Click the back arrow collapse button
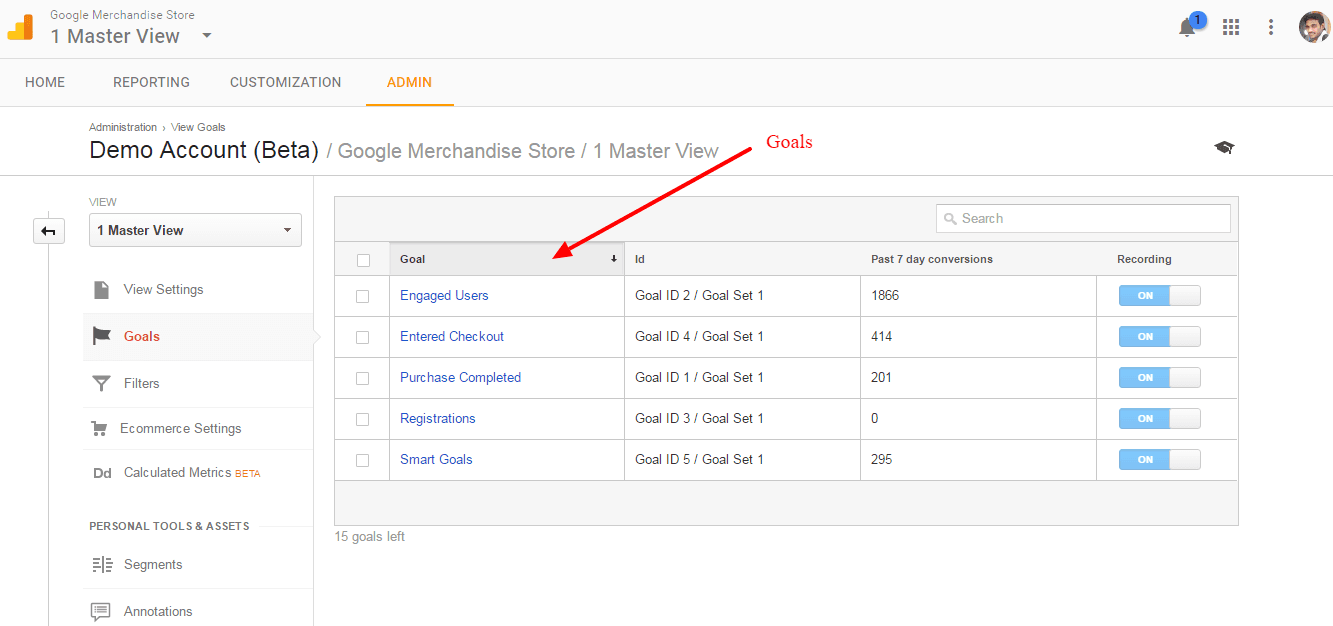Viewport: 1333px width, 626px height. (x=48, y=231)
